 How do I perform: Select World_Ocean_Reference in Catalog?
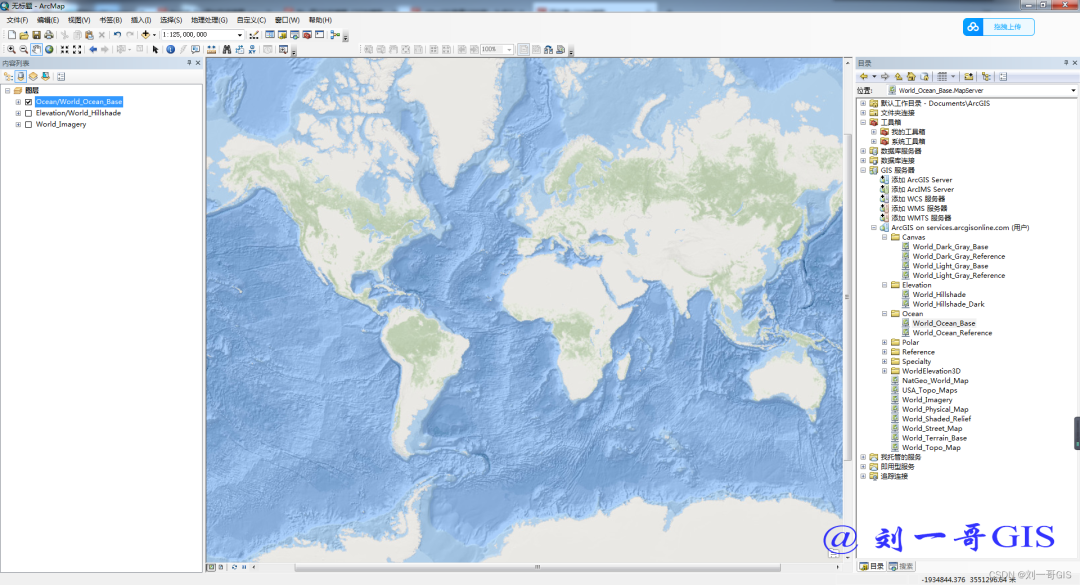952,333
